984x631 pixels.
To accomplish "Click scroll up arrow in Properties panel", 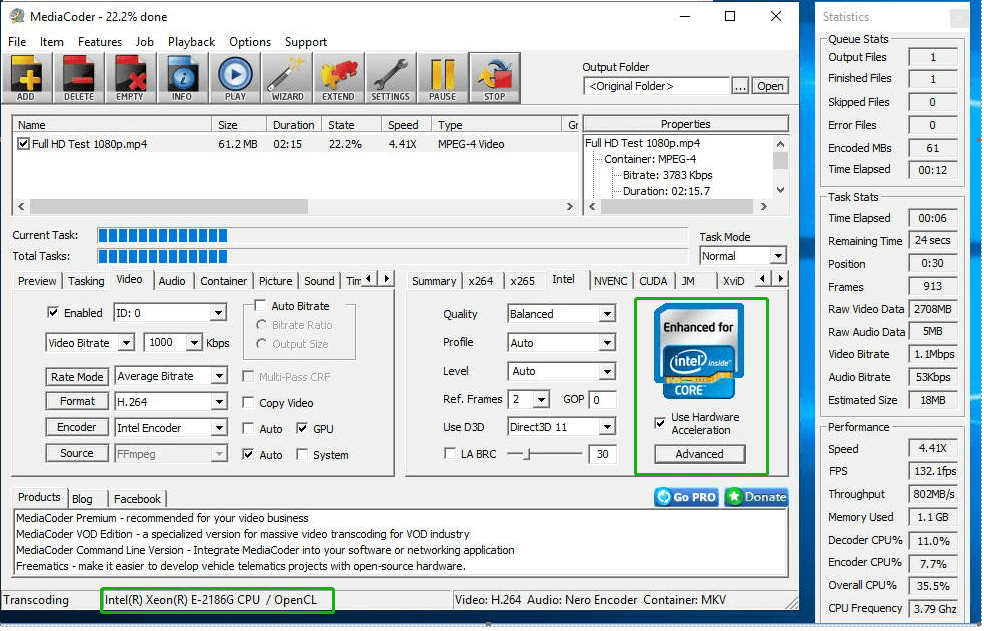I will point(780,144).
